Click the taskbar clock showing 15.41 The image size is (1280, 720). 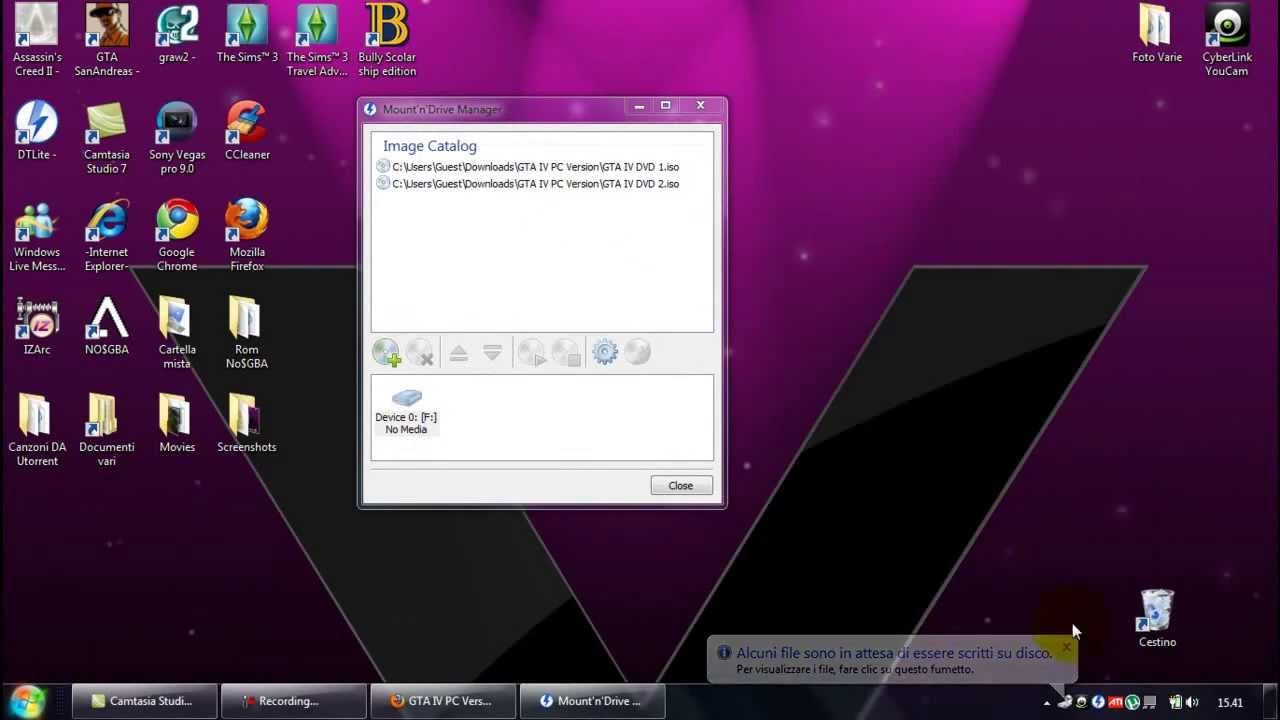pyautogui.click(x=1230, y=702)
